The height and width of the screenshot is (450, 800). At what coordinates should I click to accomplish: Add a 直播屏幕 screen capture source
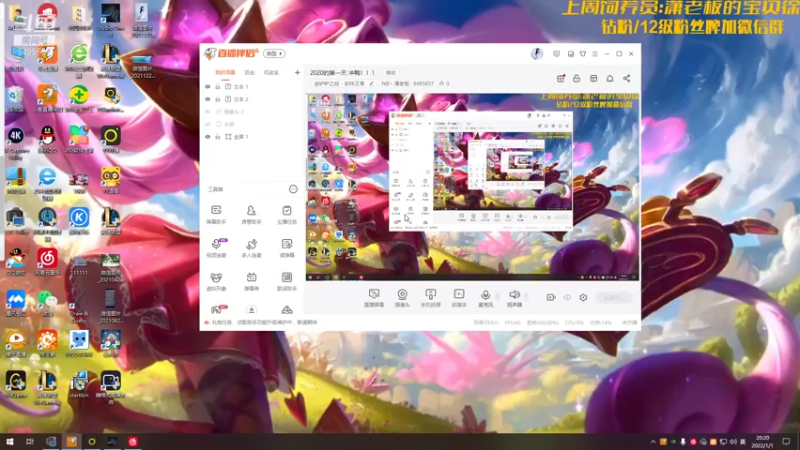coord(374,297)
